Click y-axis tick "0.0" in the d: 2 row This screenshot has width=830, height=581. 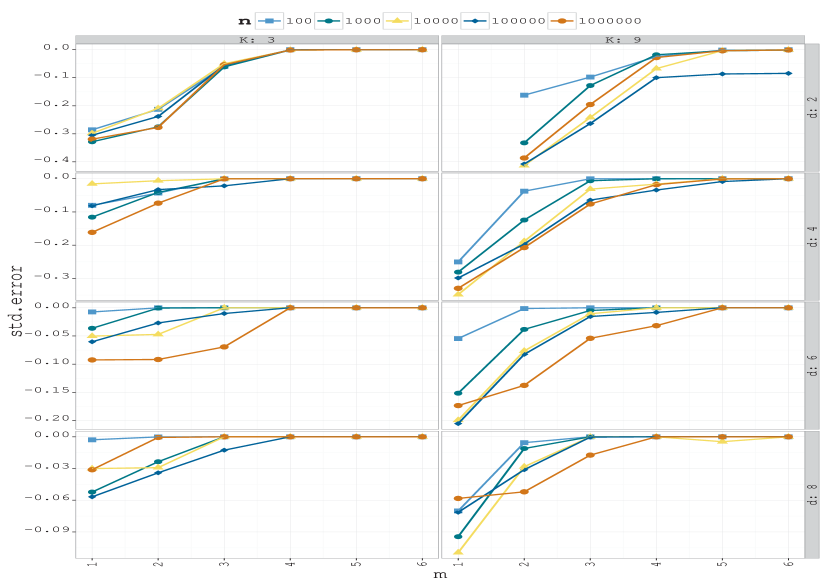pos(57,48)
